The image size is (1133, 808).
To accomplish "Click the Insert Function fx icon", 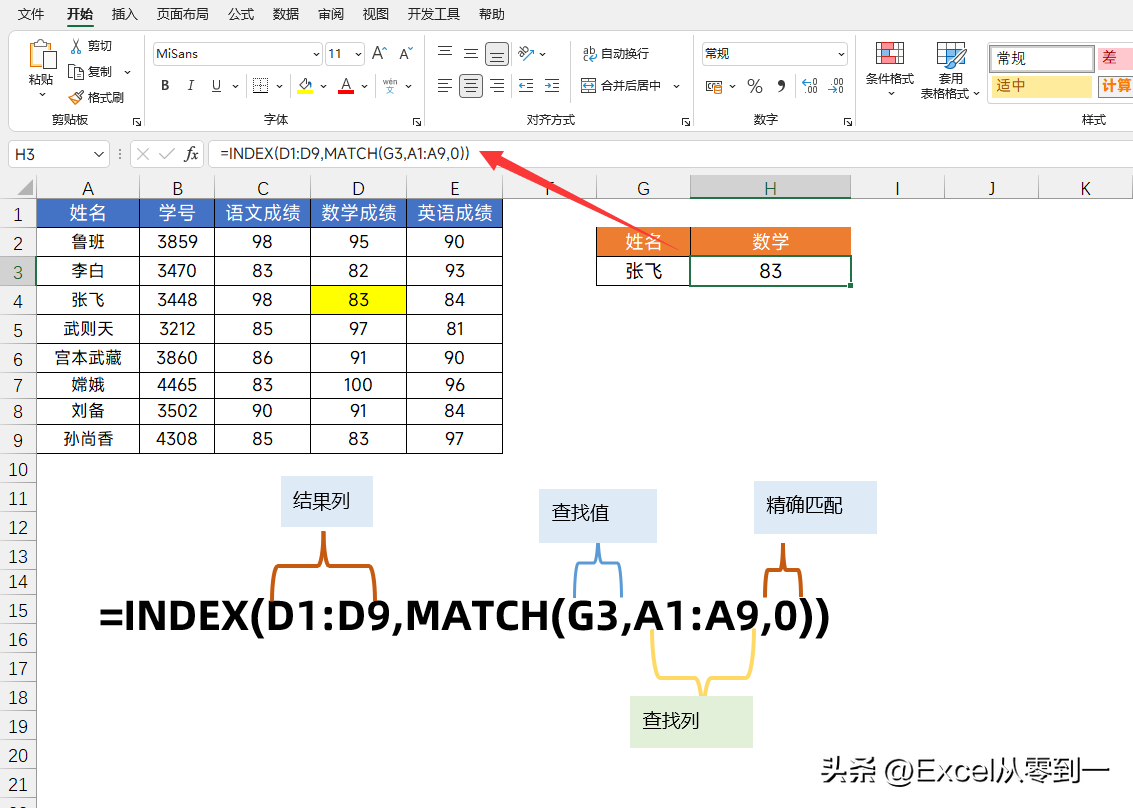I will pyautogui.click(x=191, y=154).
